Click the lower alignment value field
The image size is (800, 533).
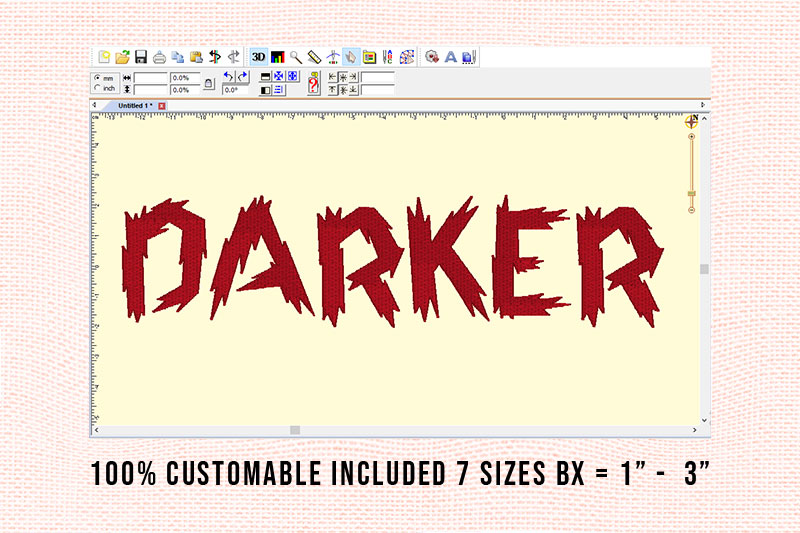[x=378, y=90]
